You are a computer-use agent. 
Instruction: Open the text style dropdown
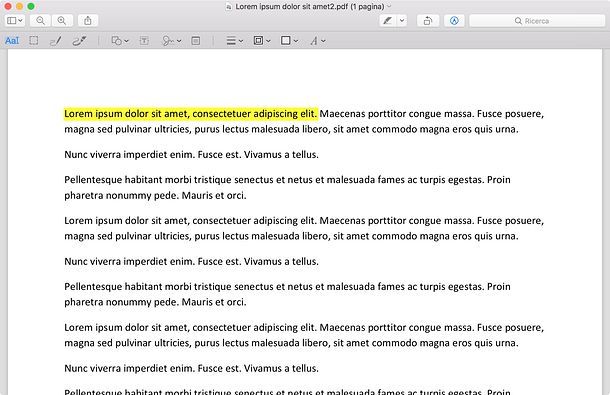(x=317, y=40)
